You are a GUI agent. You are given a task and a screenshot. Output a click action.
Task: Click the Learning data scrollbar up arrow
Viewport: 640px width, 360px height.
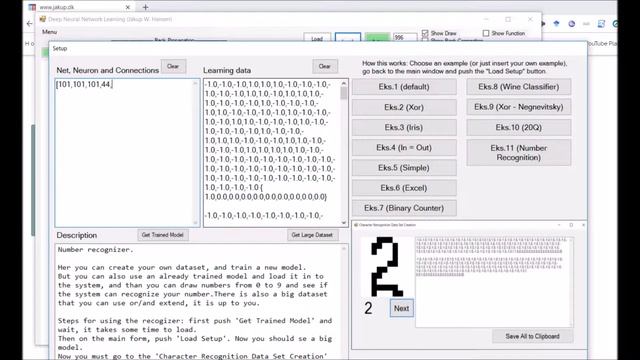pos(344,83)
